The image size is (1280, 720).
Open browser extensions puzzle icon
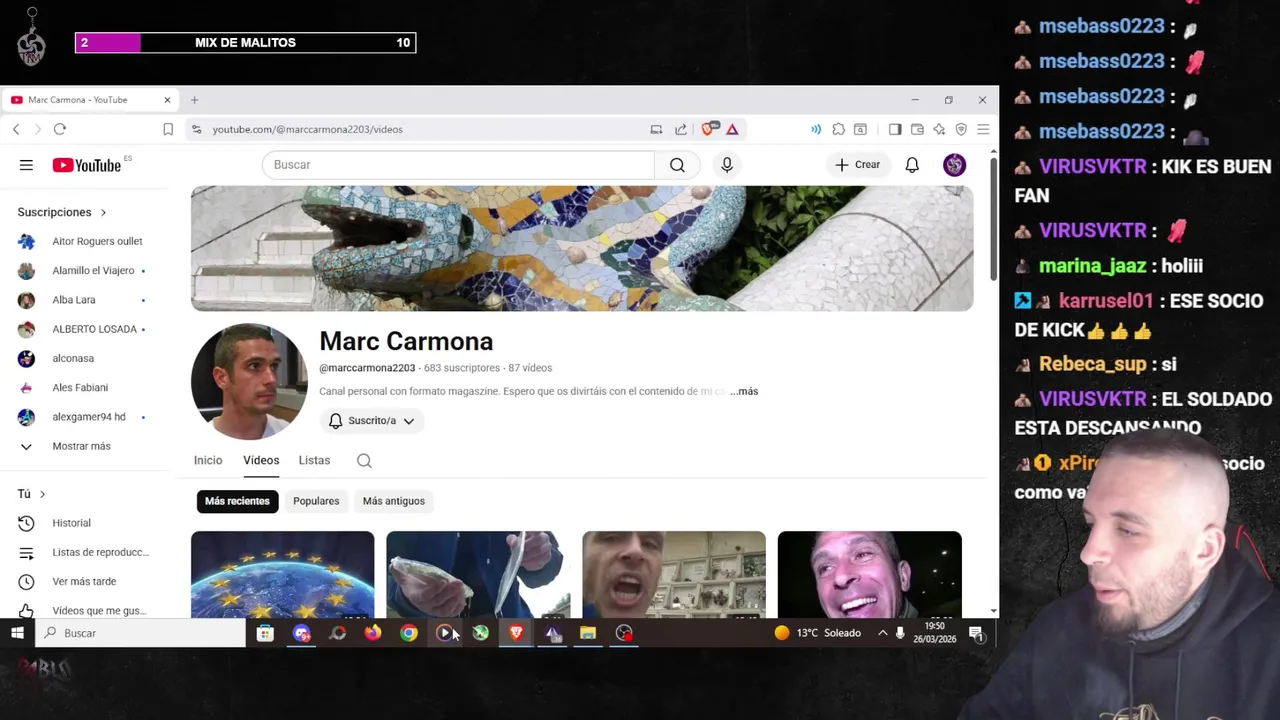pyautogui.click(x=838, y=129)
